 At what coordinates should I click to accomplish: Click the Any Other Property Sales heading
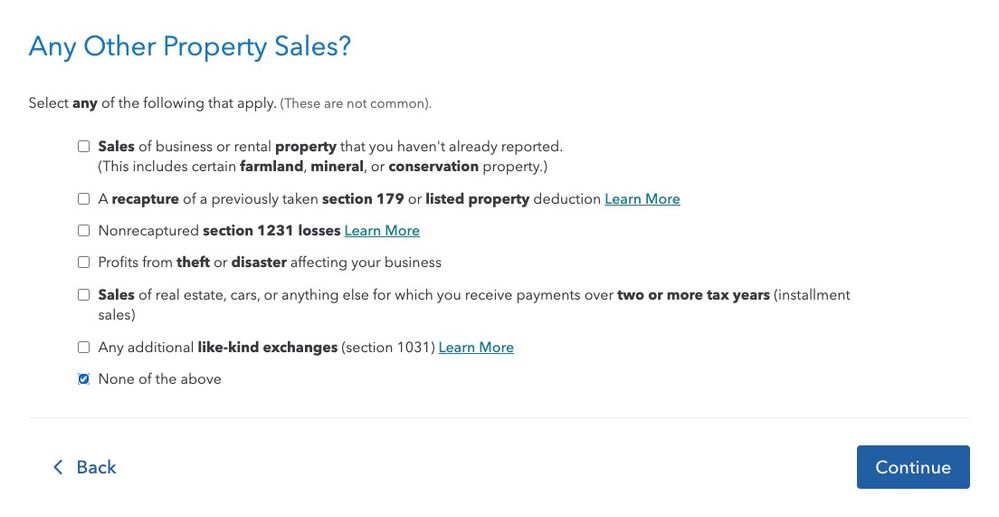(x=190, y=47)
